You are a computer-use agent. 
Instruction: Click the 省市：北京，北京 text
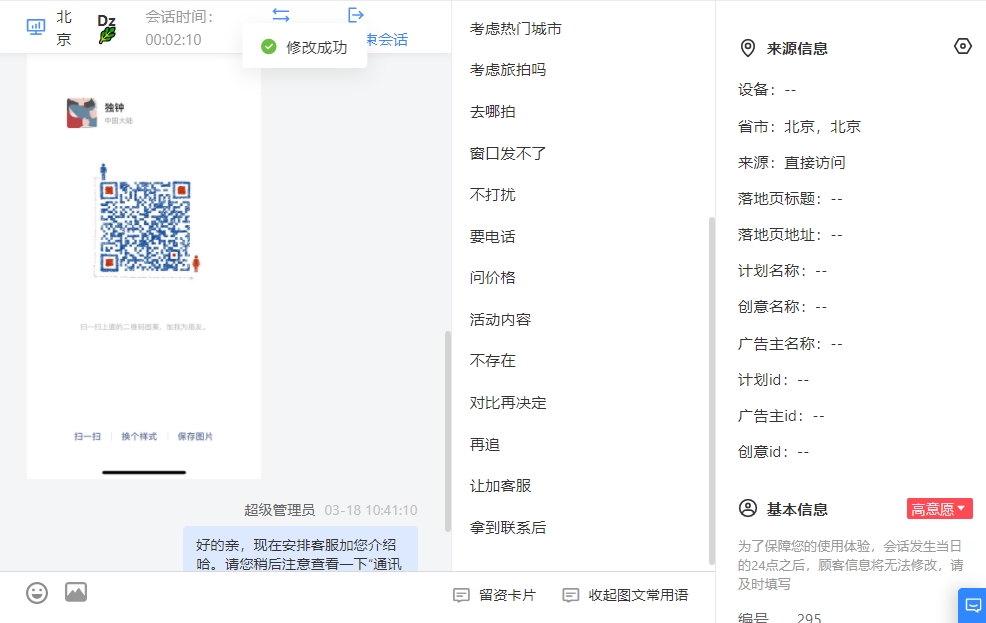[799, 126]
